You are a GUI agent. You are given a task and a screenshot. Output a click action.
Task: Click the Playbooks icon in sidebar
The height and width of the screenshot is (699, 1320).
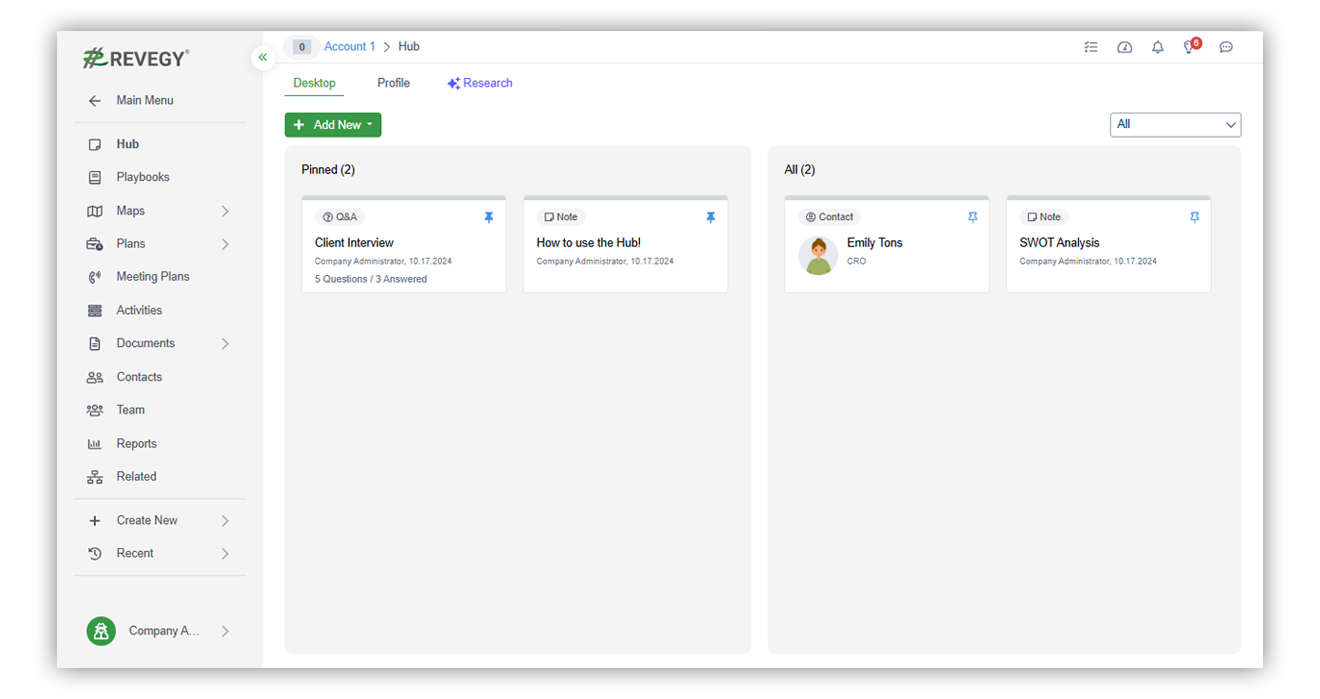point(95,177)
